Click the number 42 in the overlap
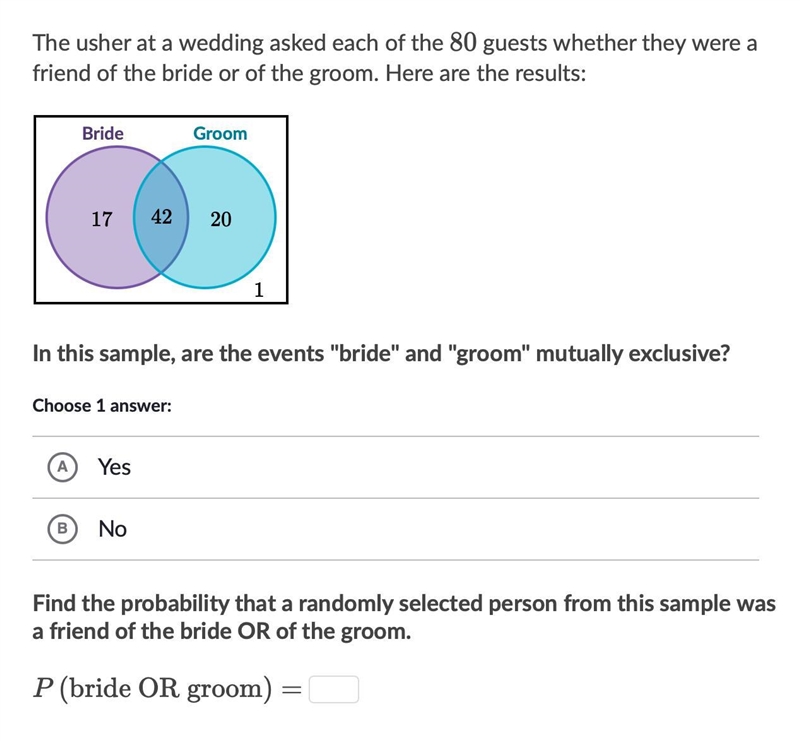 click(x=161, y=217)
